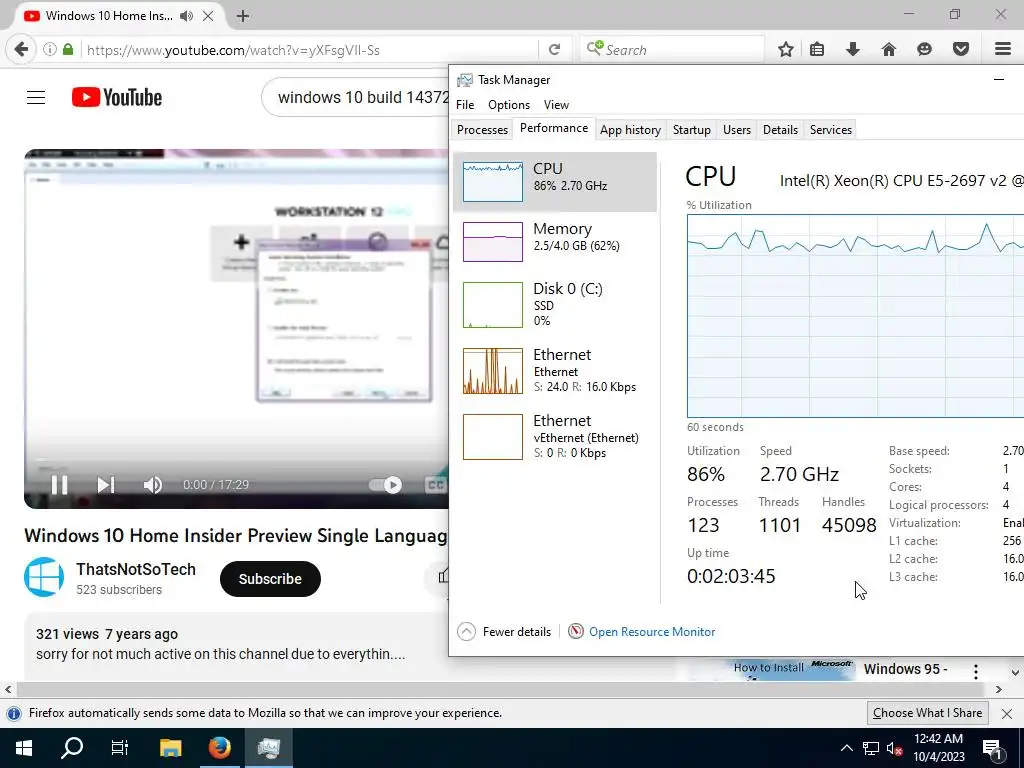Viewport: 1024px width, 768px height.
Task: Click the smiley chat icon in Firefox toolbar
Action: pos(924,49)
